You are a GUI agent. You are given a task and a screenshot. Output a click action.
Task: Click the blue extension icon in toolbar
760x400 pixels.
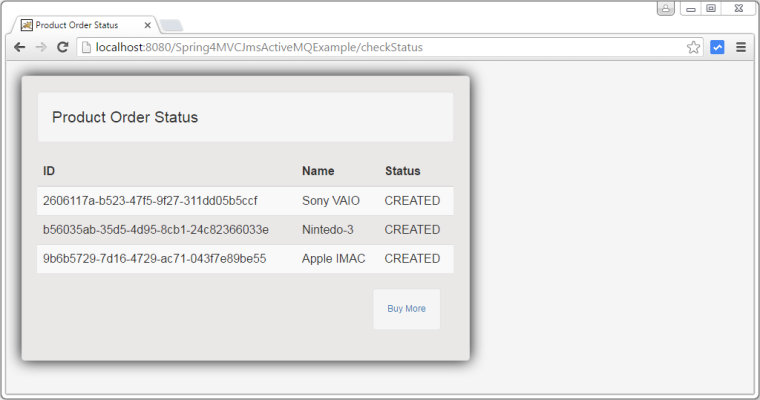[717, 47]
